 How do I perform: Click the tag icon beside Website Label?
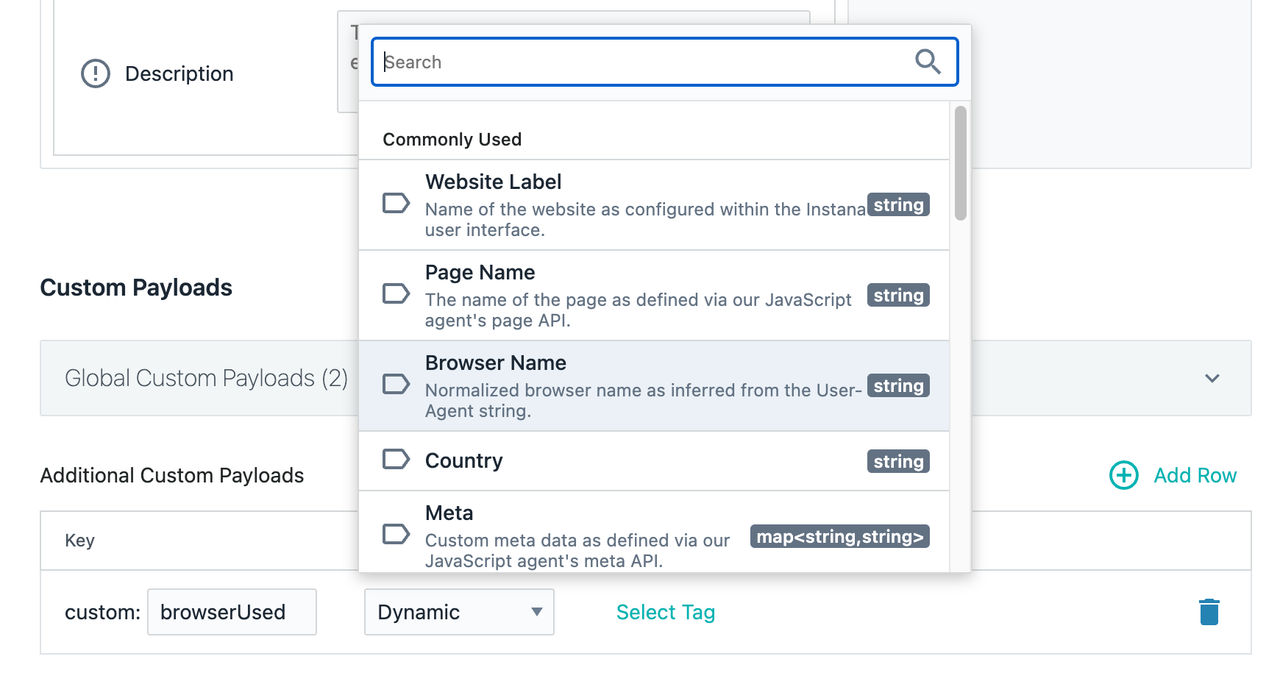396,204
